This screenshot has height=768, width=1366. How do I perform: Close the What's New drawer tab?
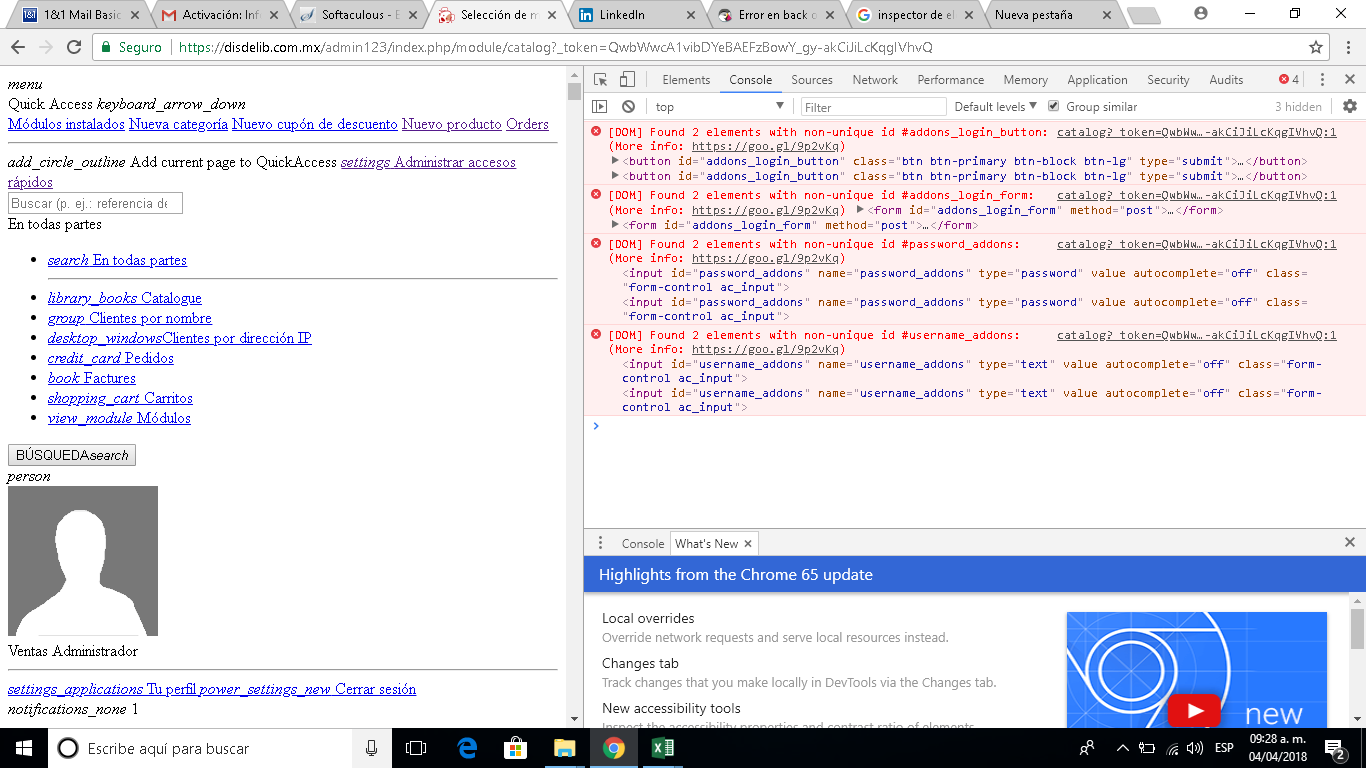point(747,544)
